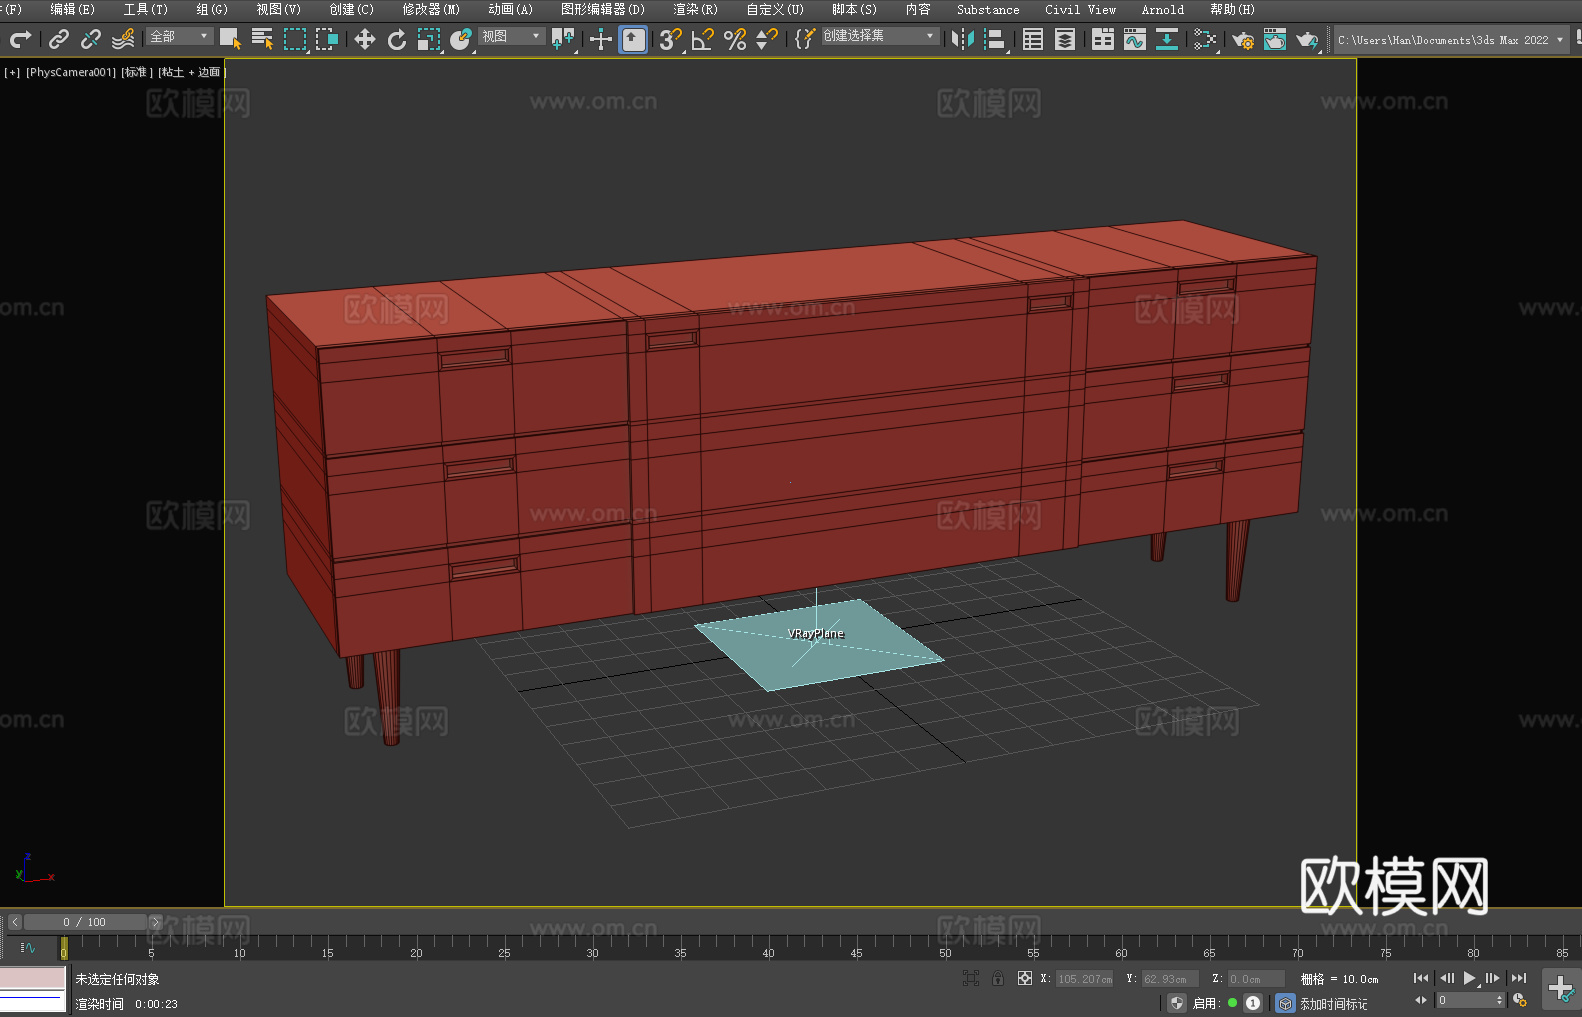Click the Redo arrow icon
Image resolution: width=1582 pixels, height=1017 pixels.
click(20, 39)
